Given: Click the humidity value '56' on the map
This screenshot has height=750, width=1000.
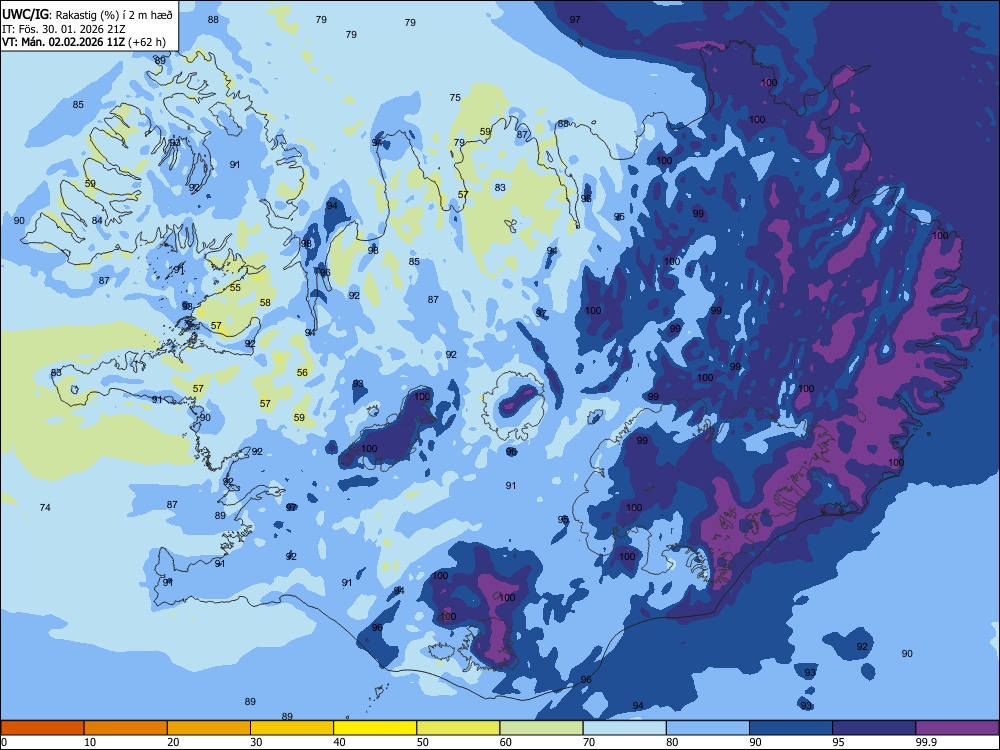Looking at the screenshot, I should (x=302, y=372).
